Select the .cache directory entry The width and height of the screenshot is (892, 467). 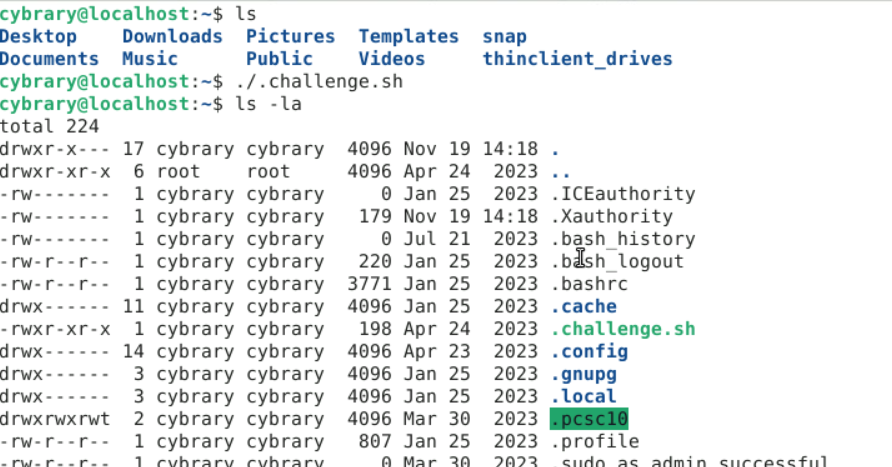pyautogui.click(x=583, y=306)
